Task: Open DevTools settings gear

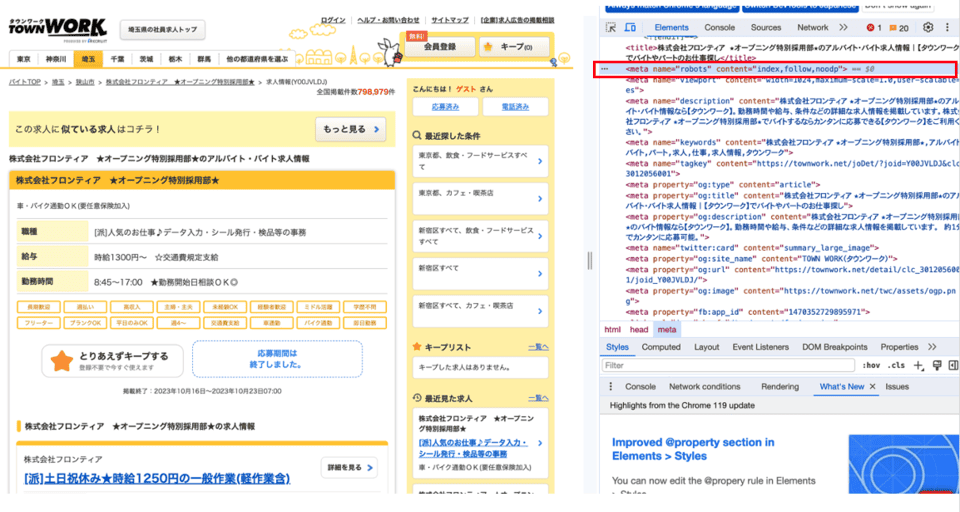Action: point(928,28)
